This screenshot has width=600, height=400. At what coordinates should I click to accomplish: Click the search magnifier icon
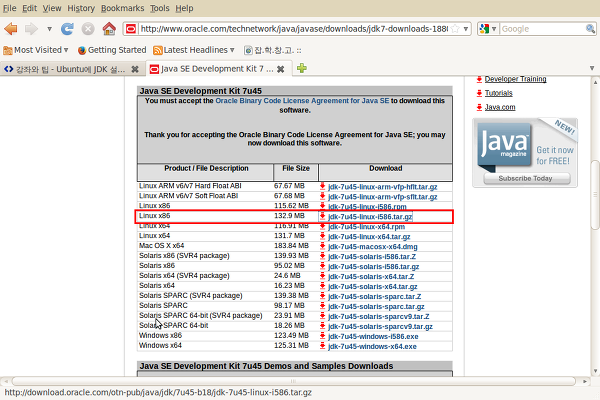(x=590, y=29)
